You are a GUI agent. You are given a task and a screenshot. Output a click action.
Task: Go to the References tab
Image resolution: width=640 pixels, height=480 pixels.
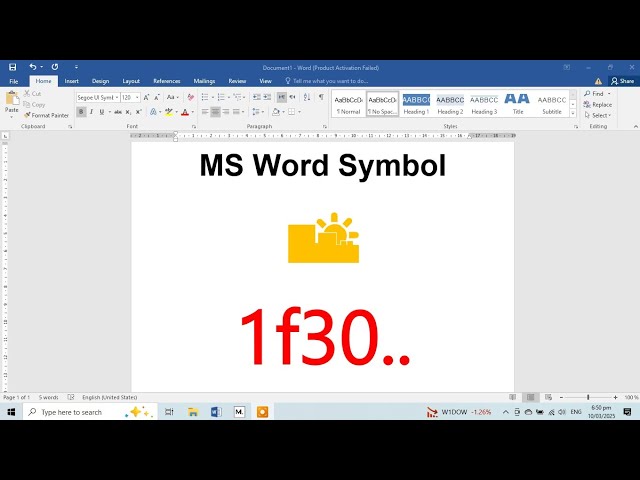point(167,81)
